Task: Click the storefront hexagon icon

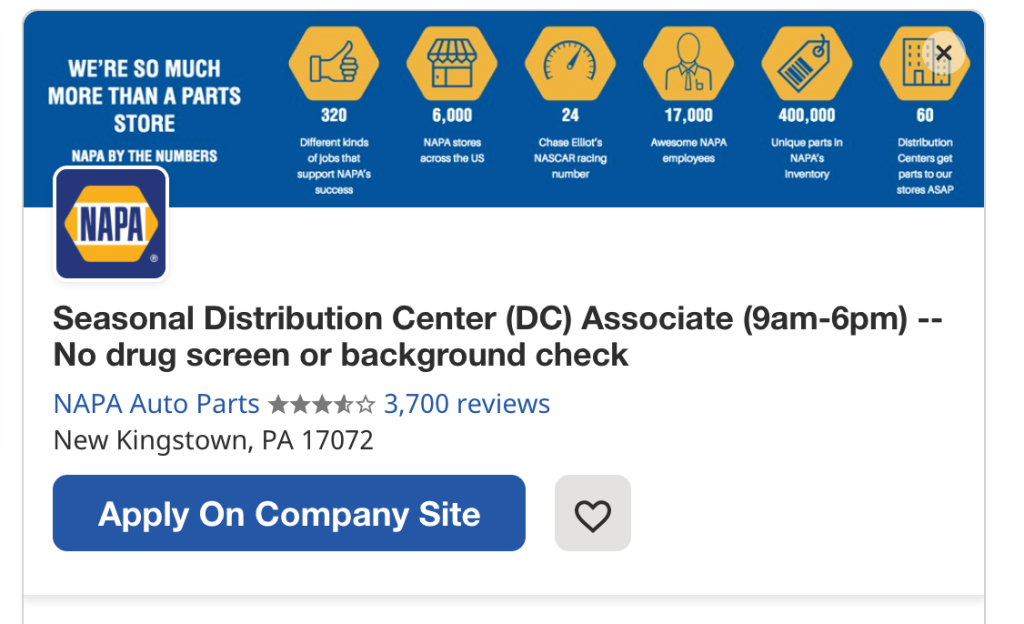Action: (x=452, y=63)
